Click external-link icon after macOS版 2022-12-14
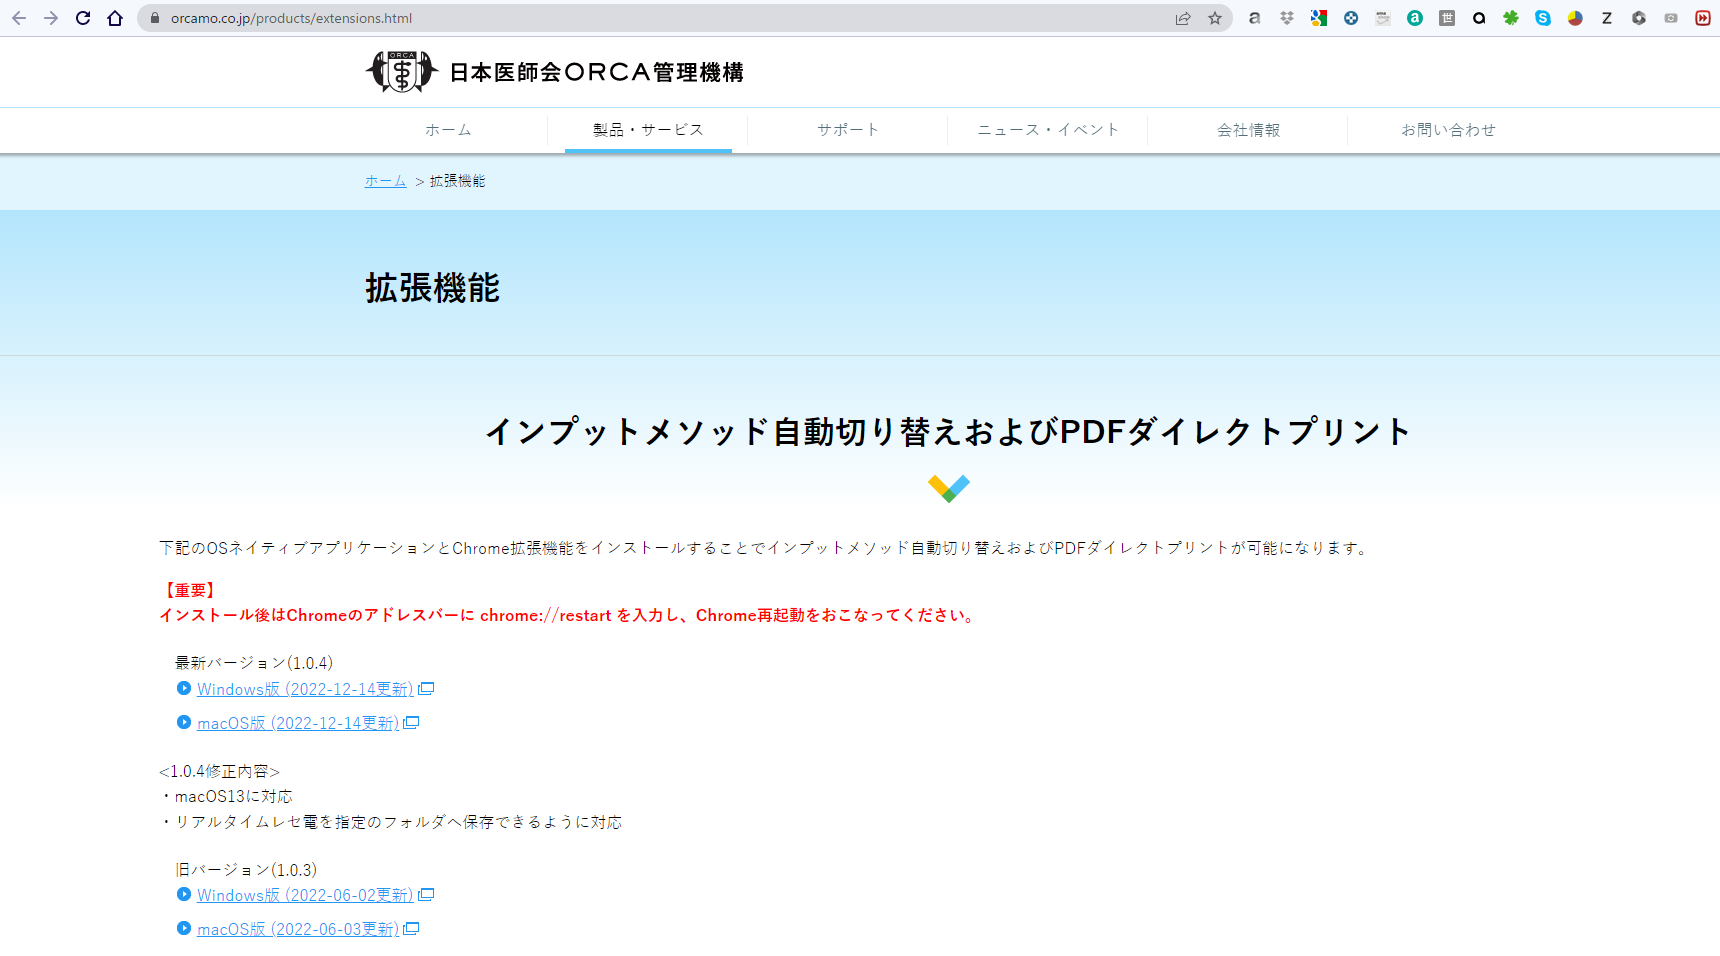The height and width of the screenshot is (956, 1720). pyautogui.click(x=411, y=722)
